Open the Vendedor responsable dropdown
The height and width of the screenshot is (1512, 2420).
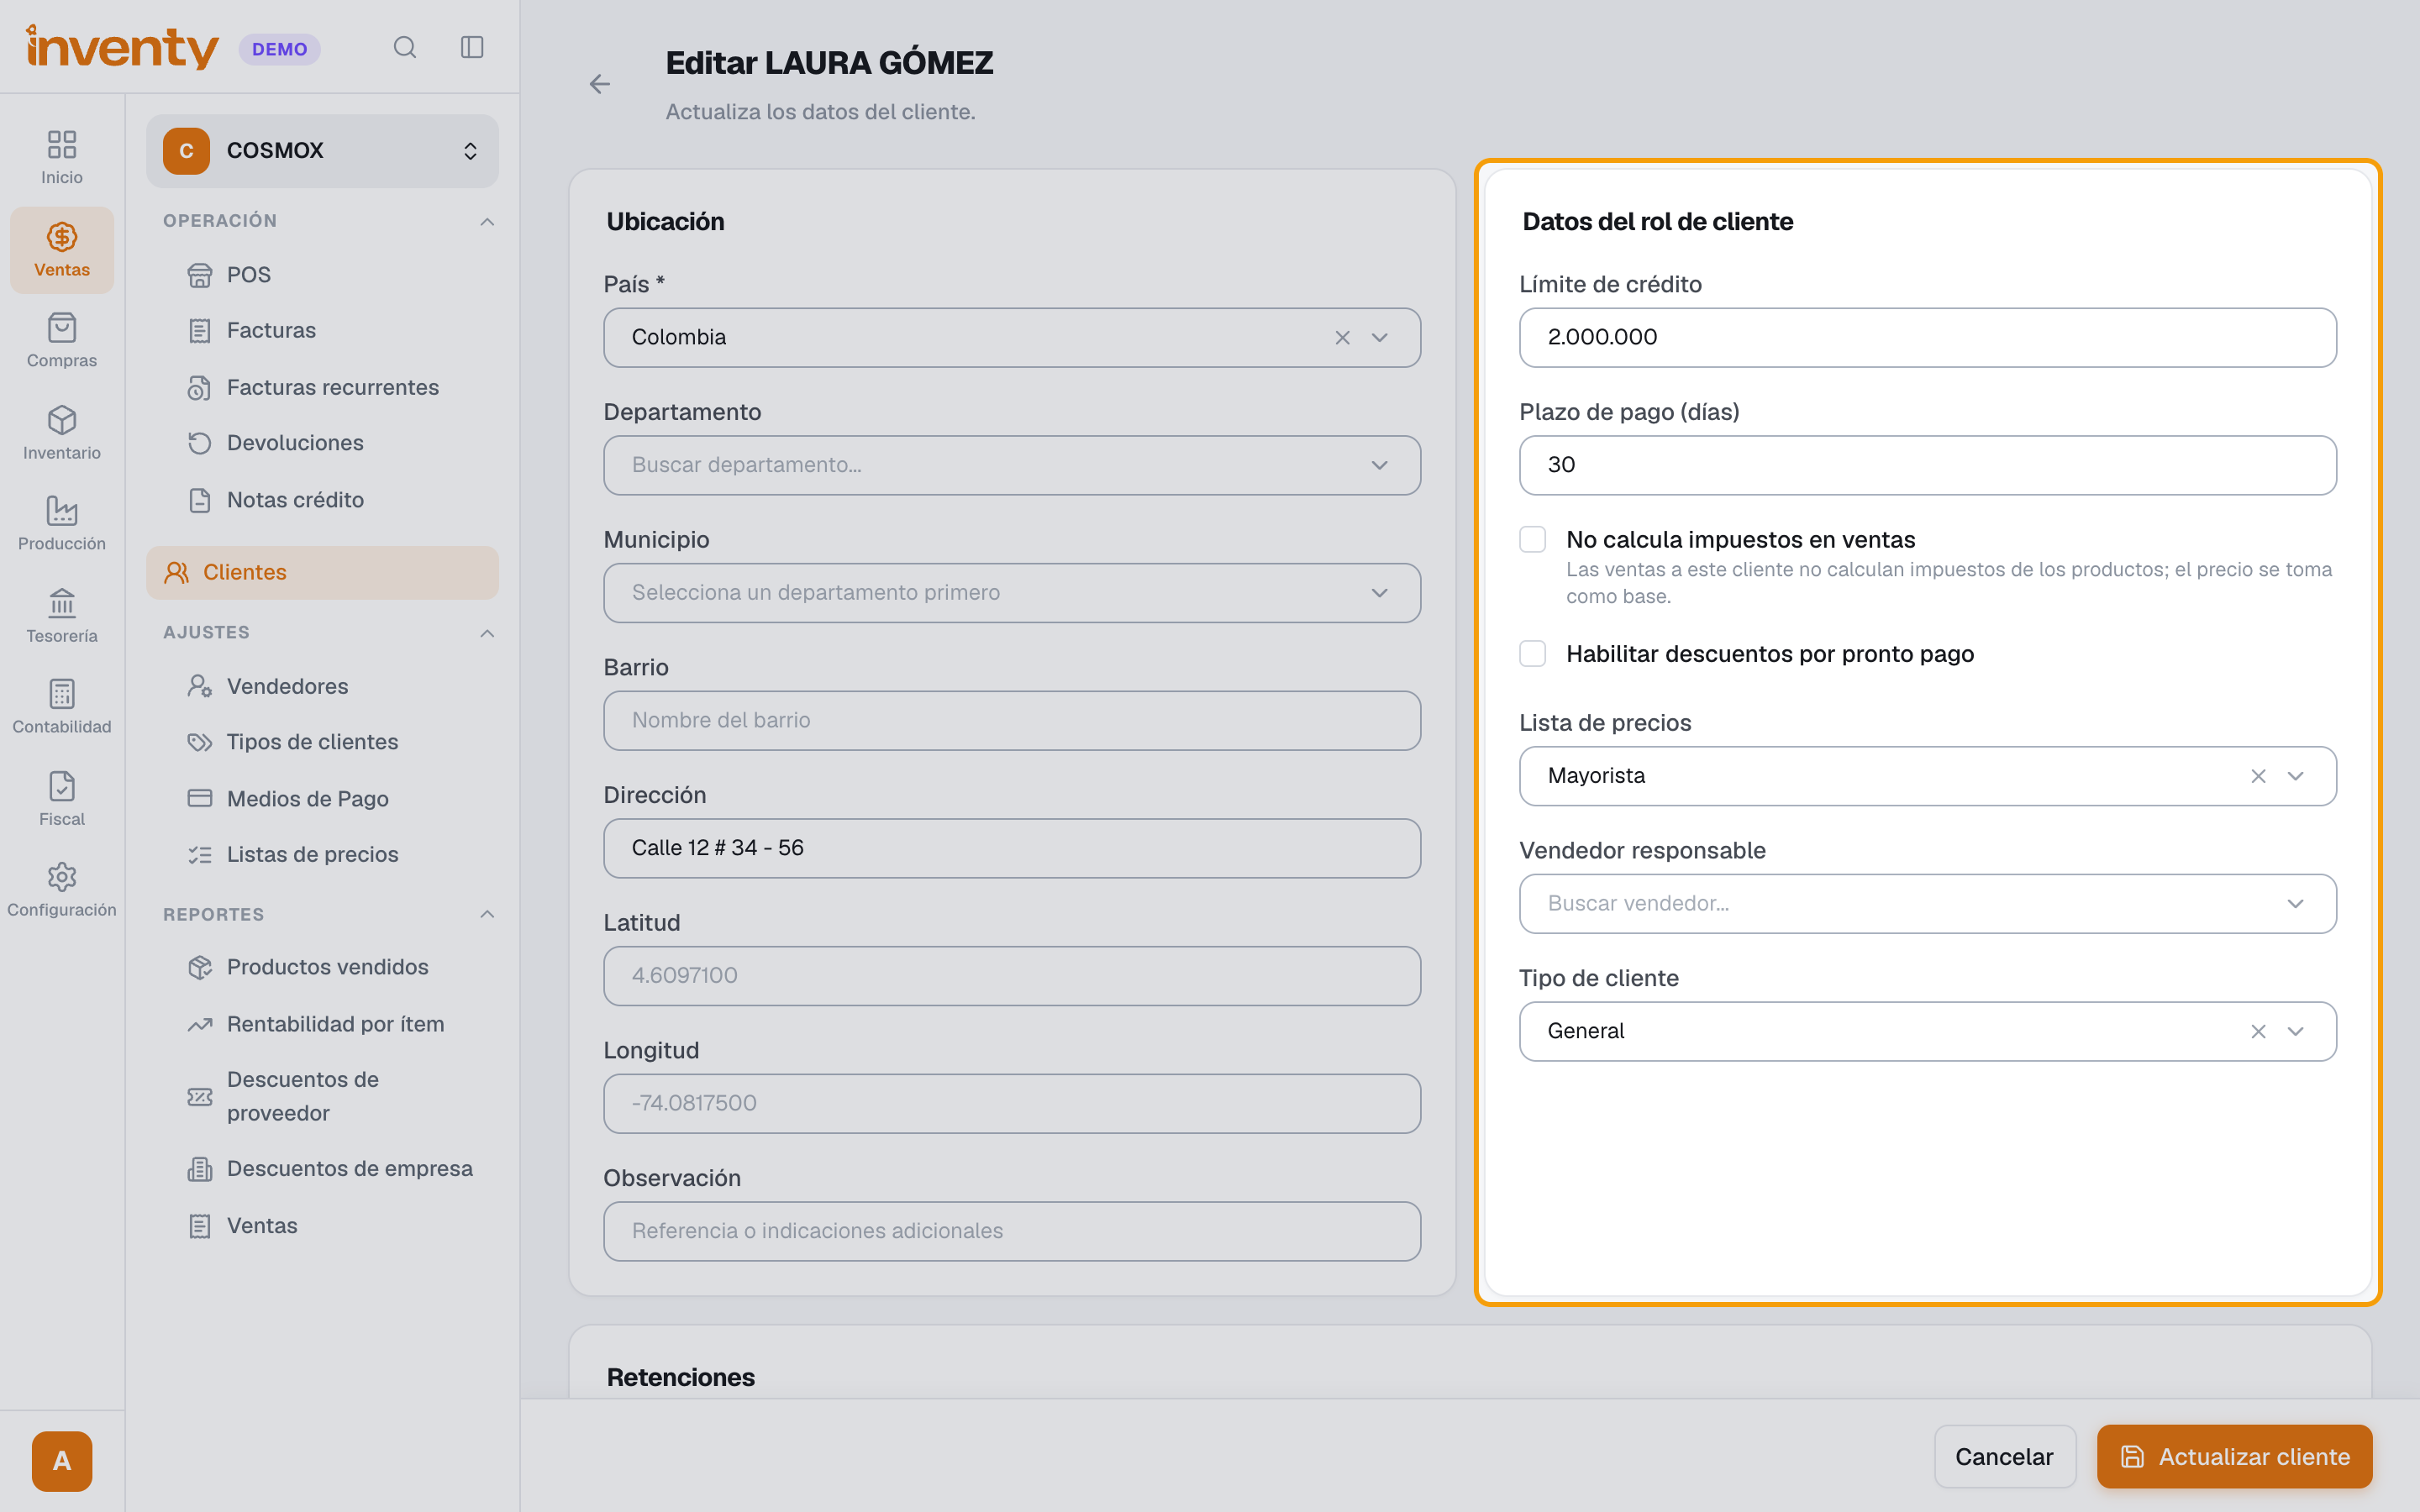tap(1928, 904)
